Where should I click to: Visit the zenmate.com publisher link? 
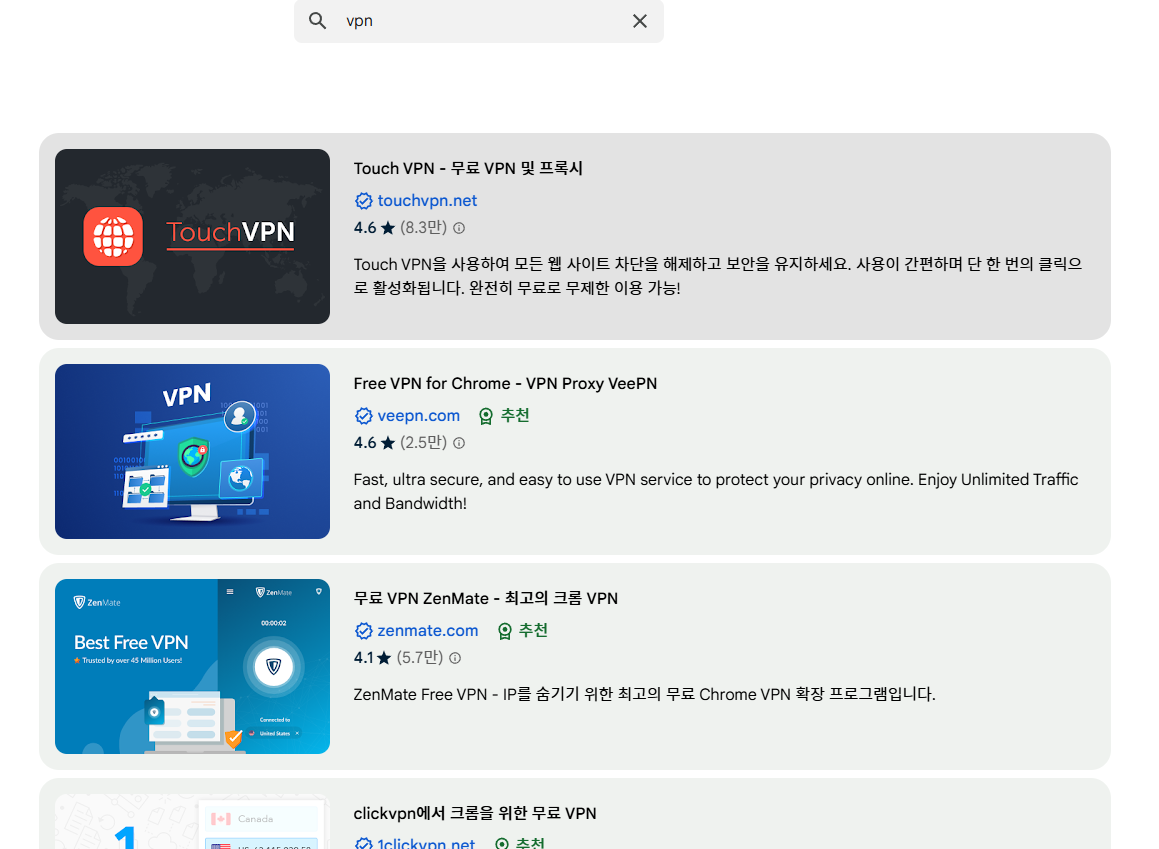(428, 631)
